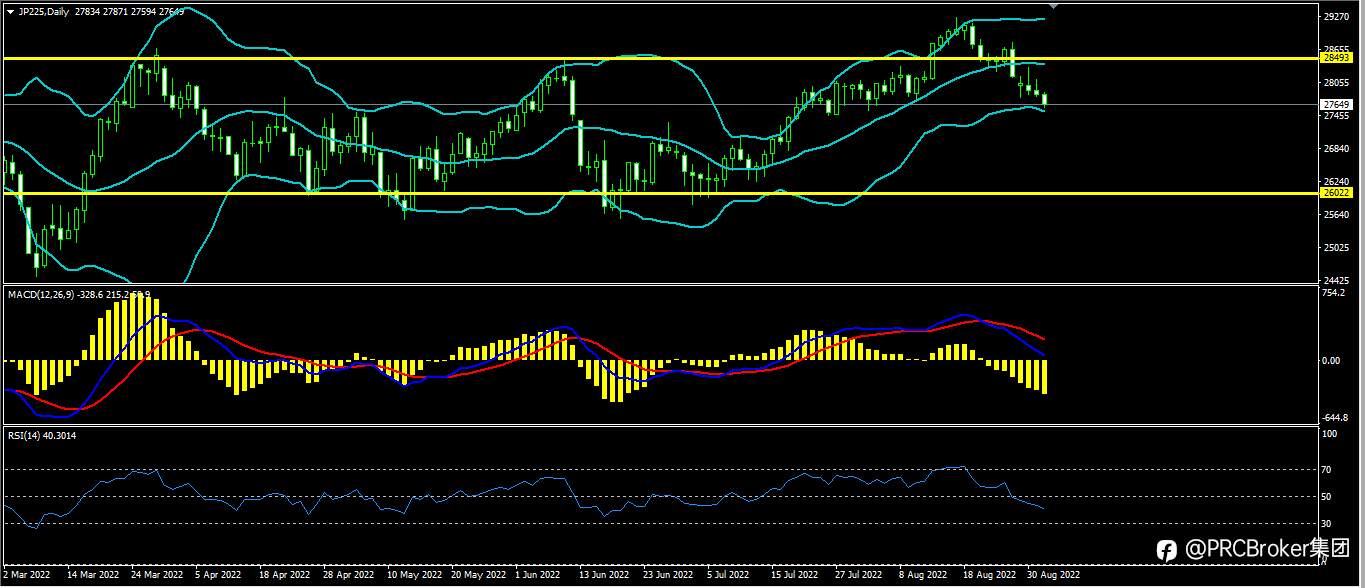Click the 15 Jul 2022 date label
Screen dimensions: 1365x588
tap(795, 575)
